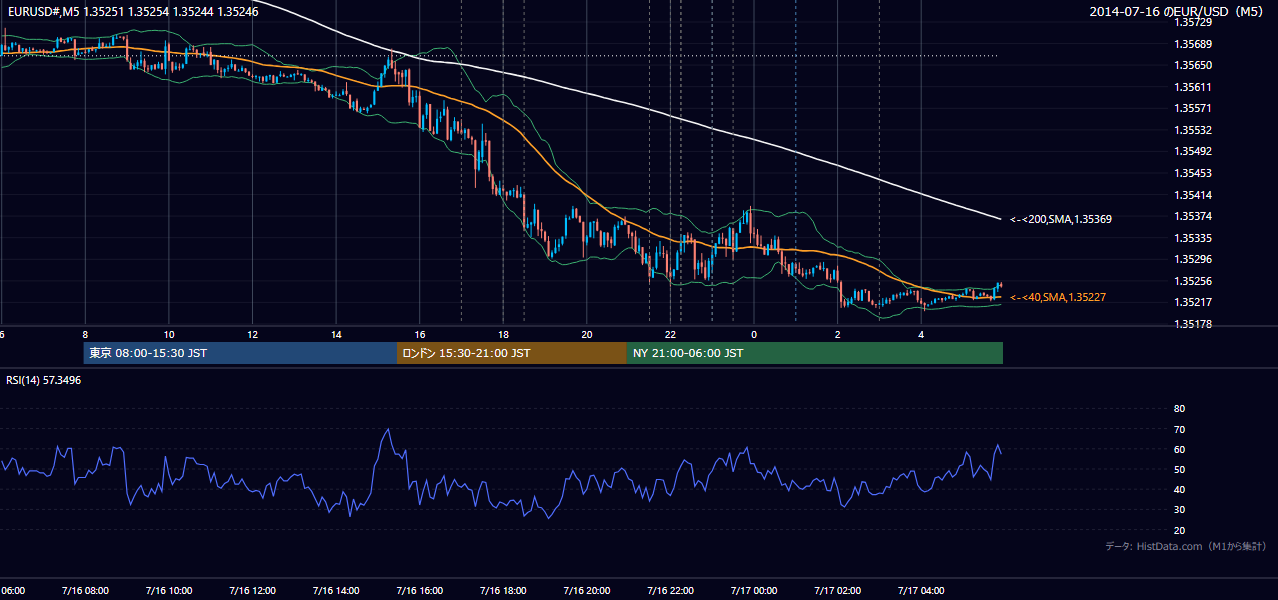This screenshot has height=600, width=1278.
Task: Click the 1.35256 price axis label
Action: (1193, 281)
